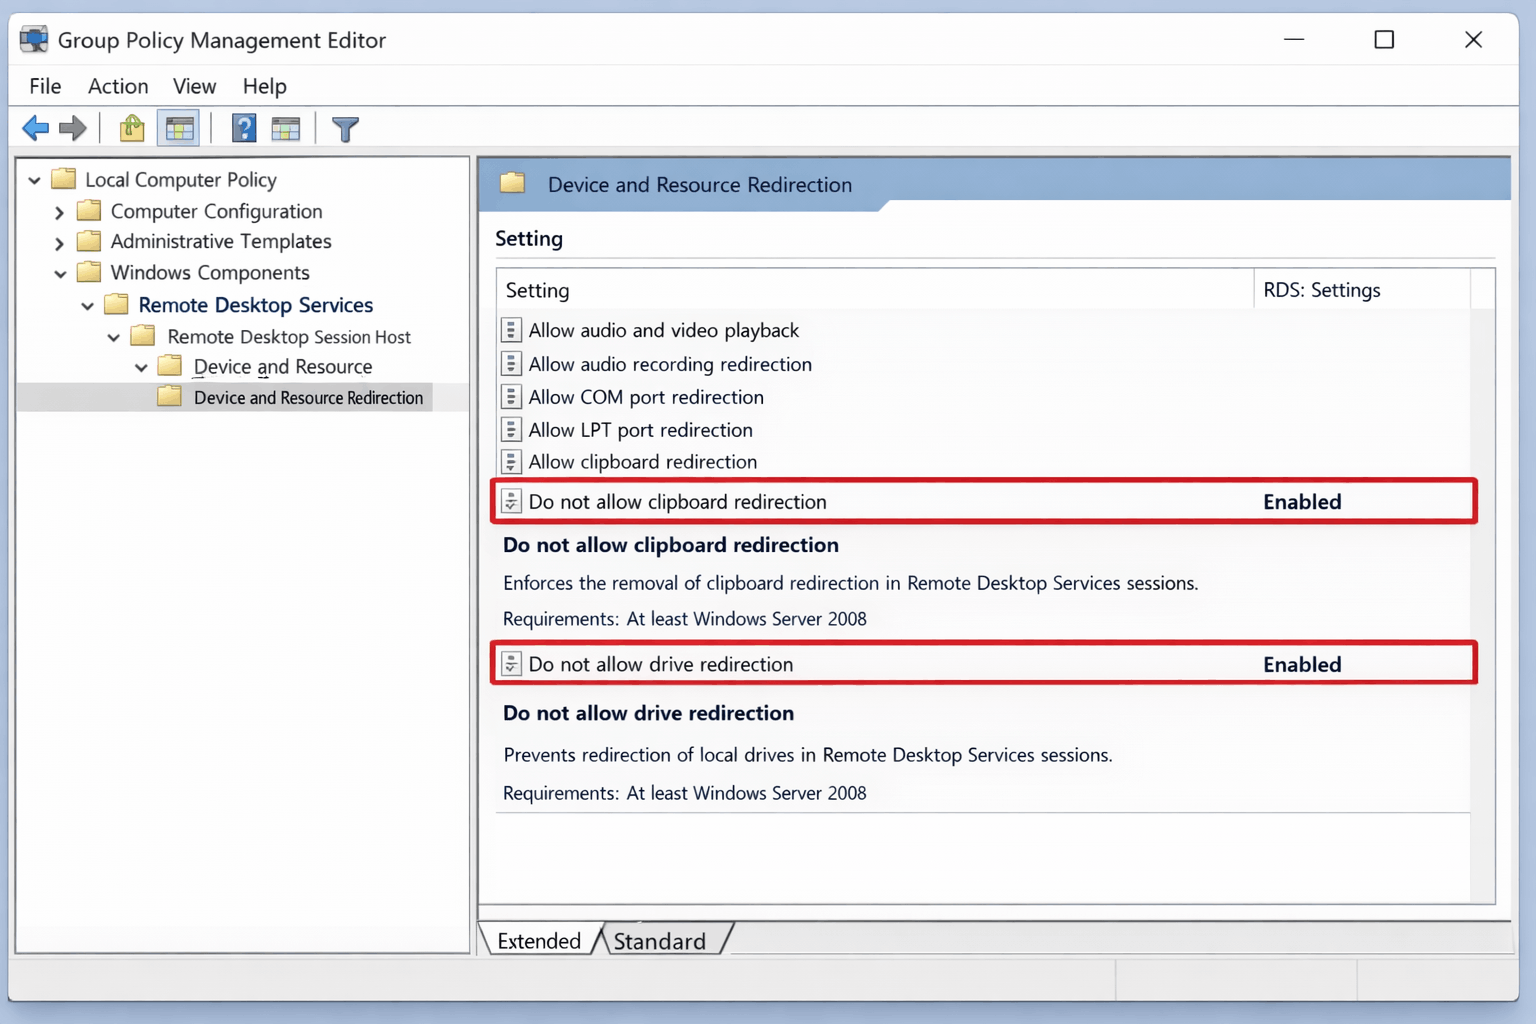Open 'Do not allow clipboard redirection' setting
The image size is (1536, 1024).
[x=678, y=501]
